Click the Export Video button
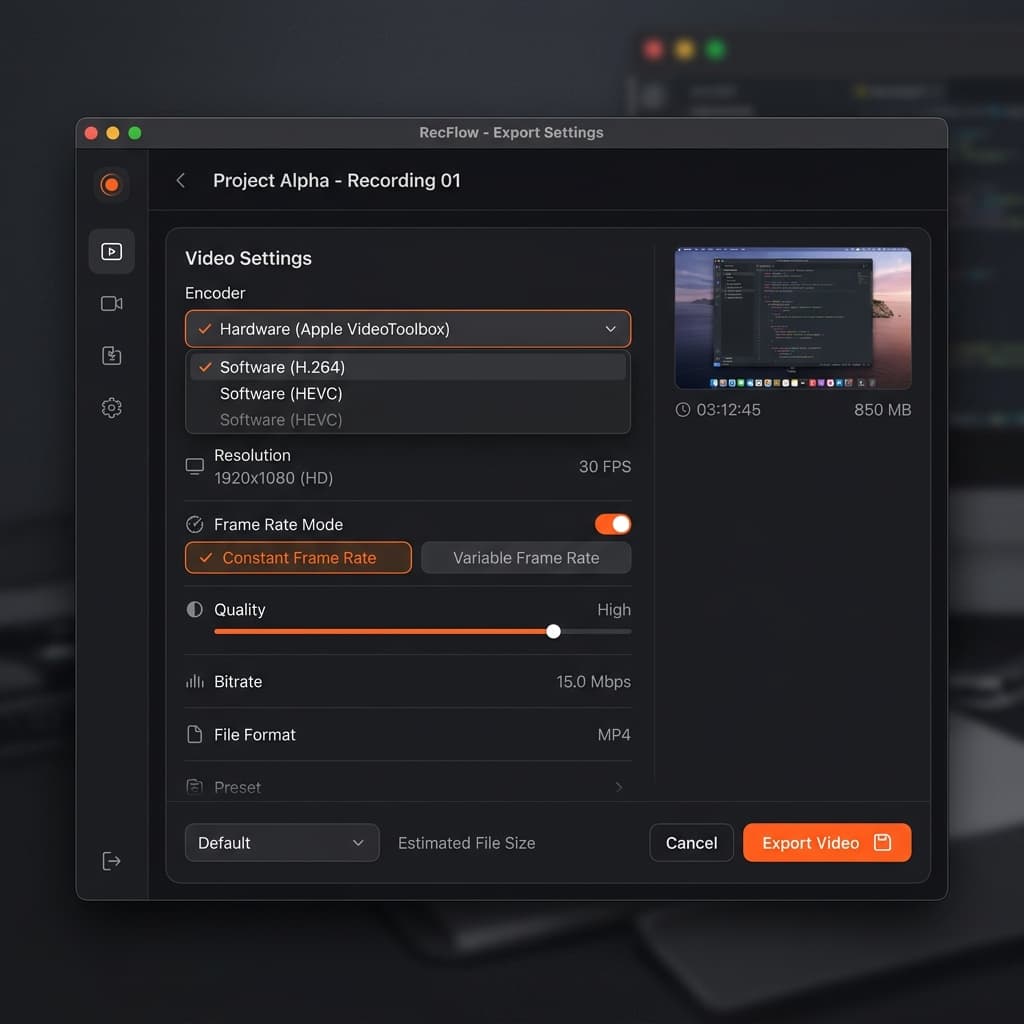 (x=826, y=843)
